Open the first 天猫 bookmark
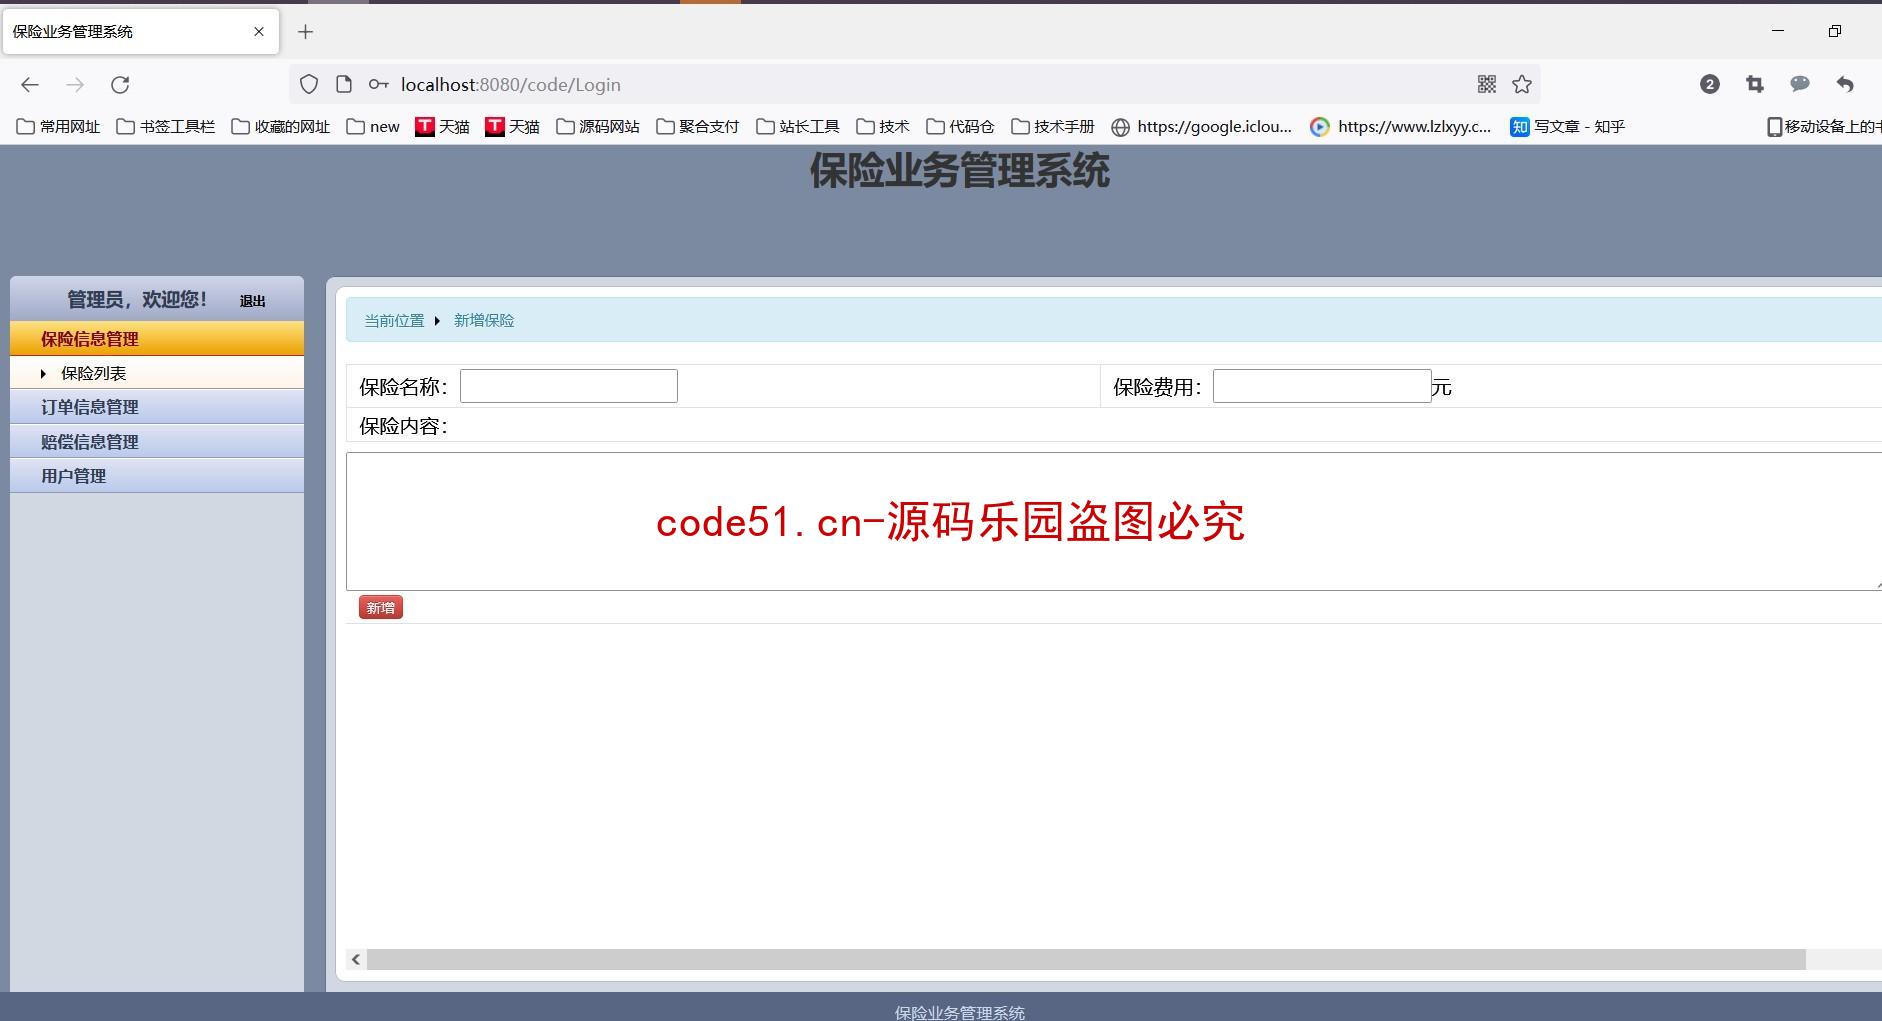 [x=442, y=127]
